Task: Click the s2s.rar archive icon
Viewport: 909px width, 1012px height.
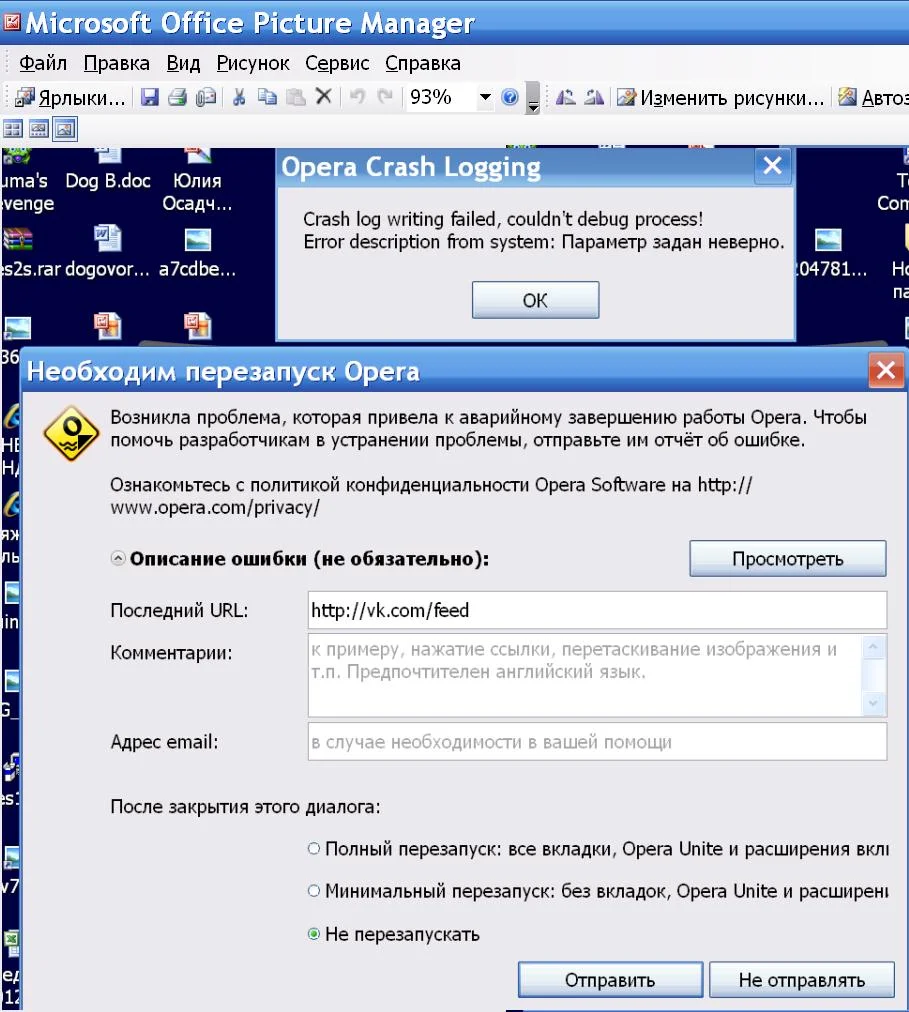Action: [17, 239]
